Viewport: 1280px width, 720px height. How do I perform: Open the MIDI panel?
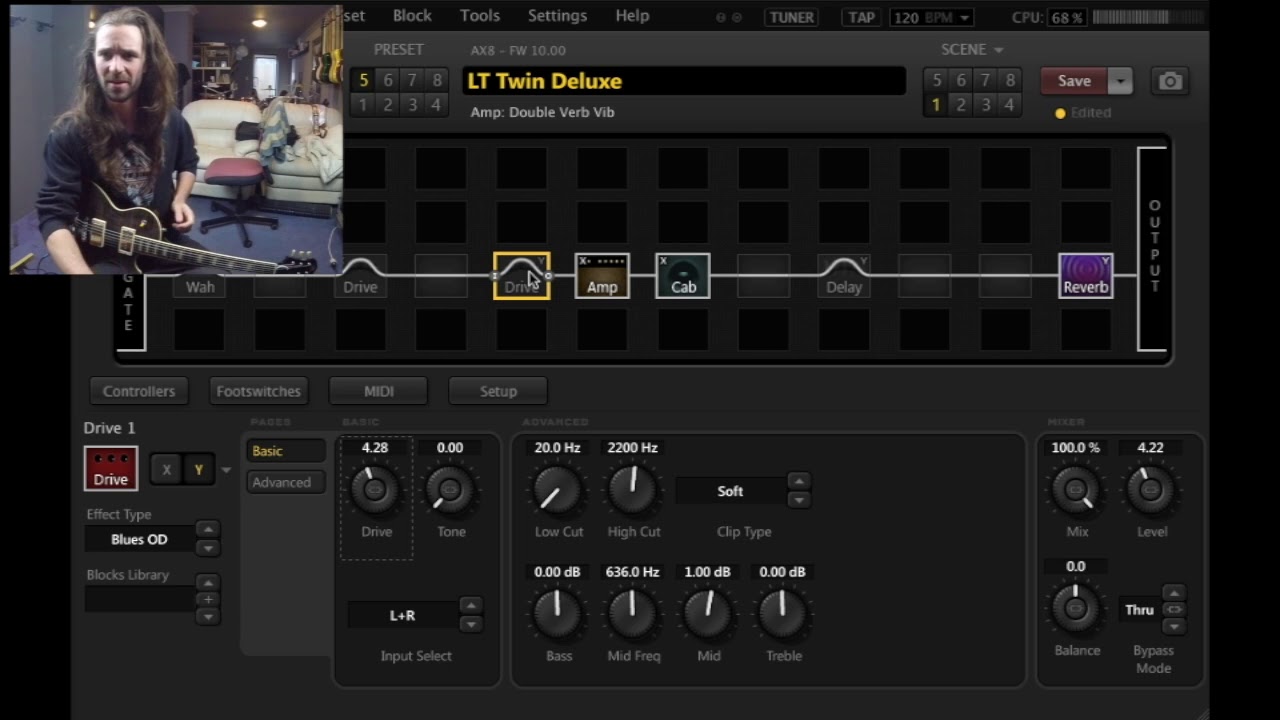coord(379,391)
